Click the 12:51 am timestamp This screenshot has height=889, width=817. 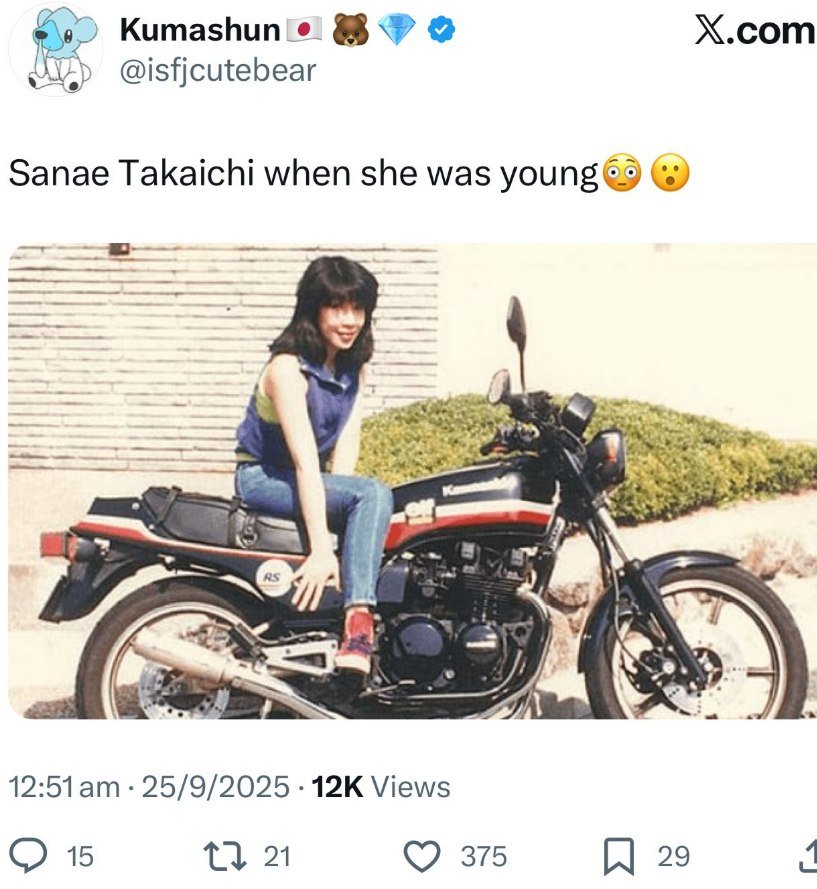64,787
